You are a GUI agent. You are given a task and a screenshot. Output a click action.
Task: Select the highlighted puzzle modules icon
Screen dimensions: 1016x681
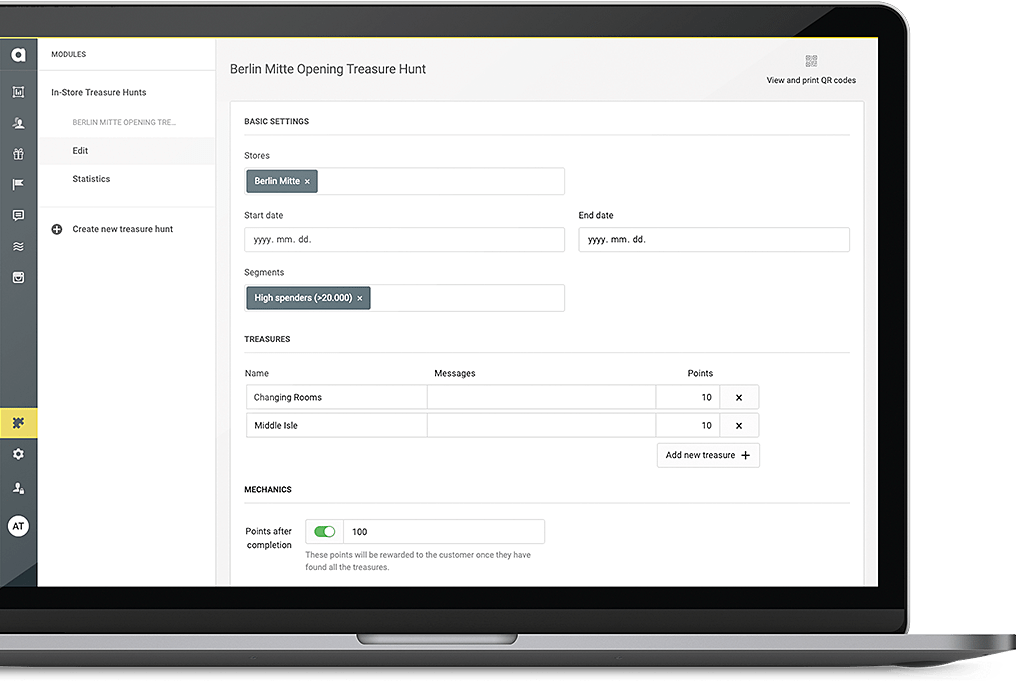[x=18, y=423]
